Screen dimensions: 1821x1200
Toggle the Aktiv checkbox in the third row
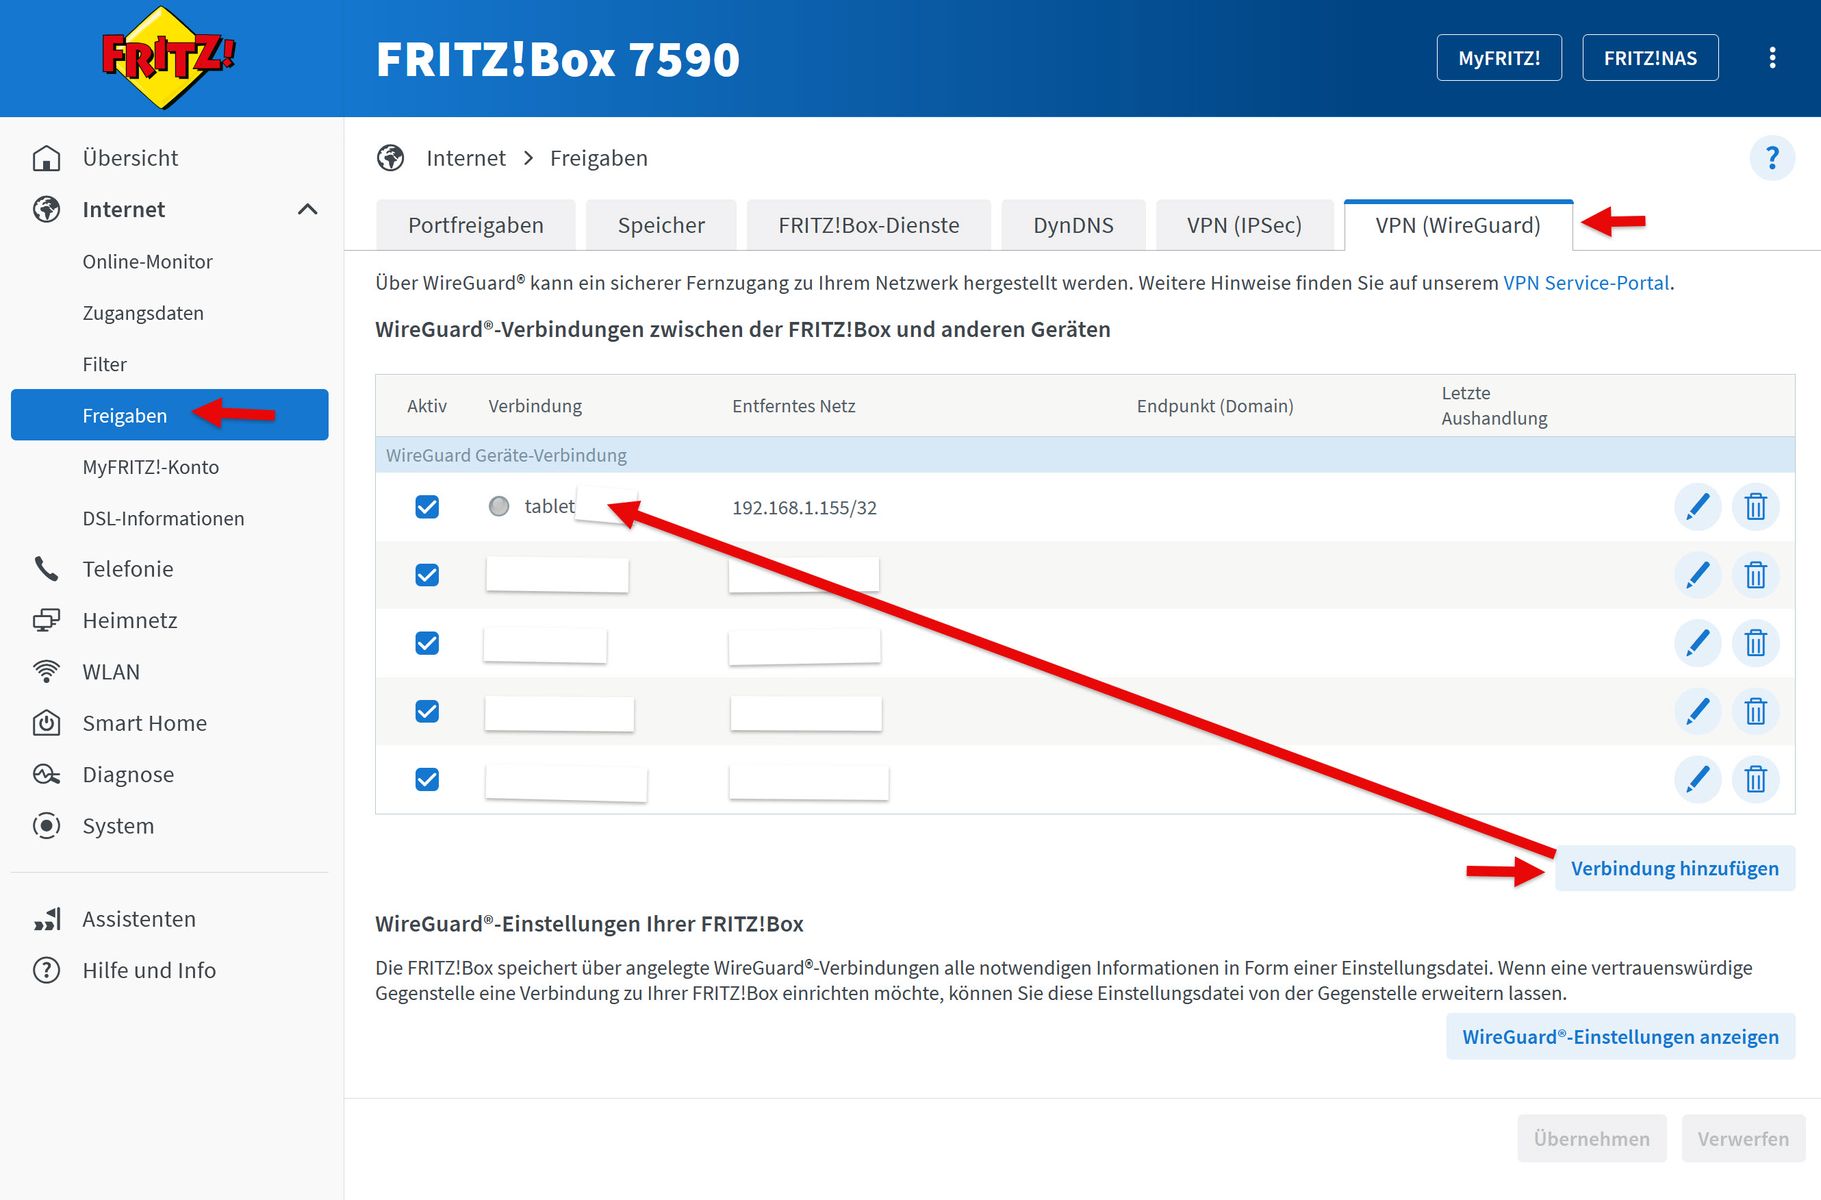click(x=427, y=643)
